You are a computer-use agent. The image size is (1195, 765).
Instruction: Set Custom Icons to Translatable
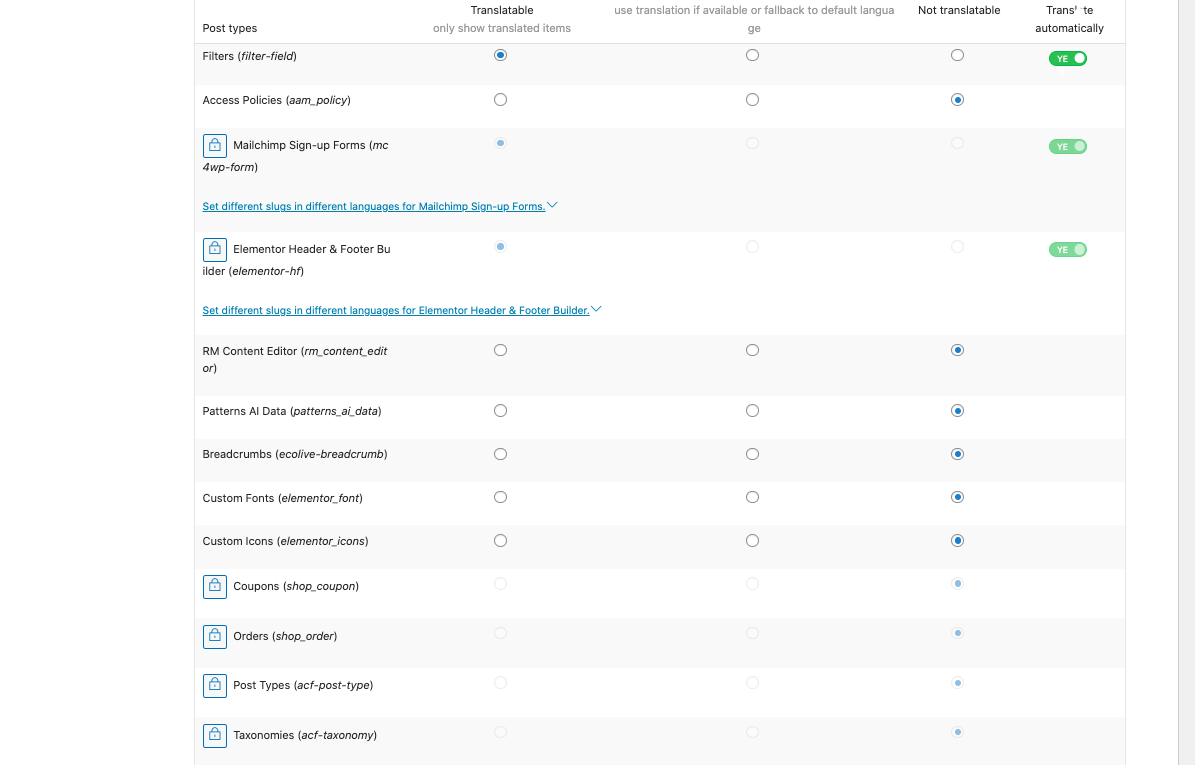[501, 541]
